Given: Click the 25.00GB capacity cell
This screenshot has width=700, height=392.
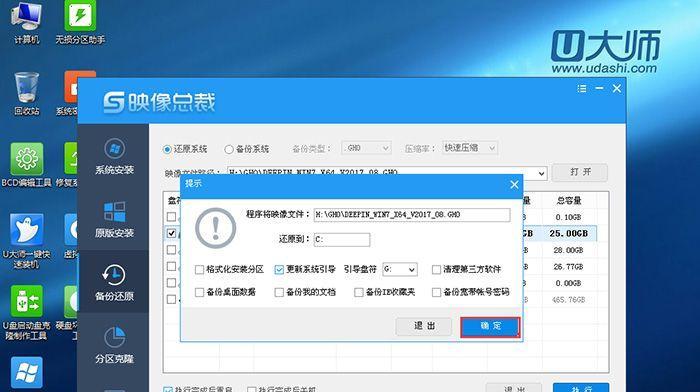Looking at the screenshot, I should coord(568,234).
